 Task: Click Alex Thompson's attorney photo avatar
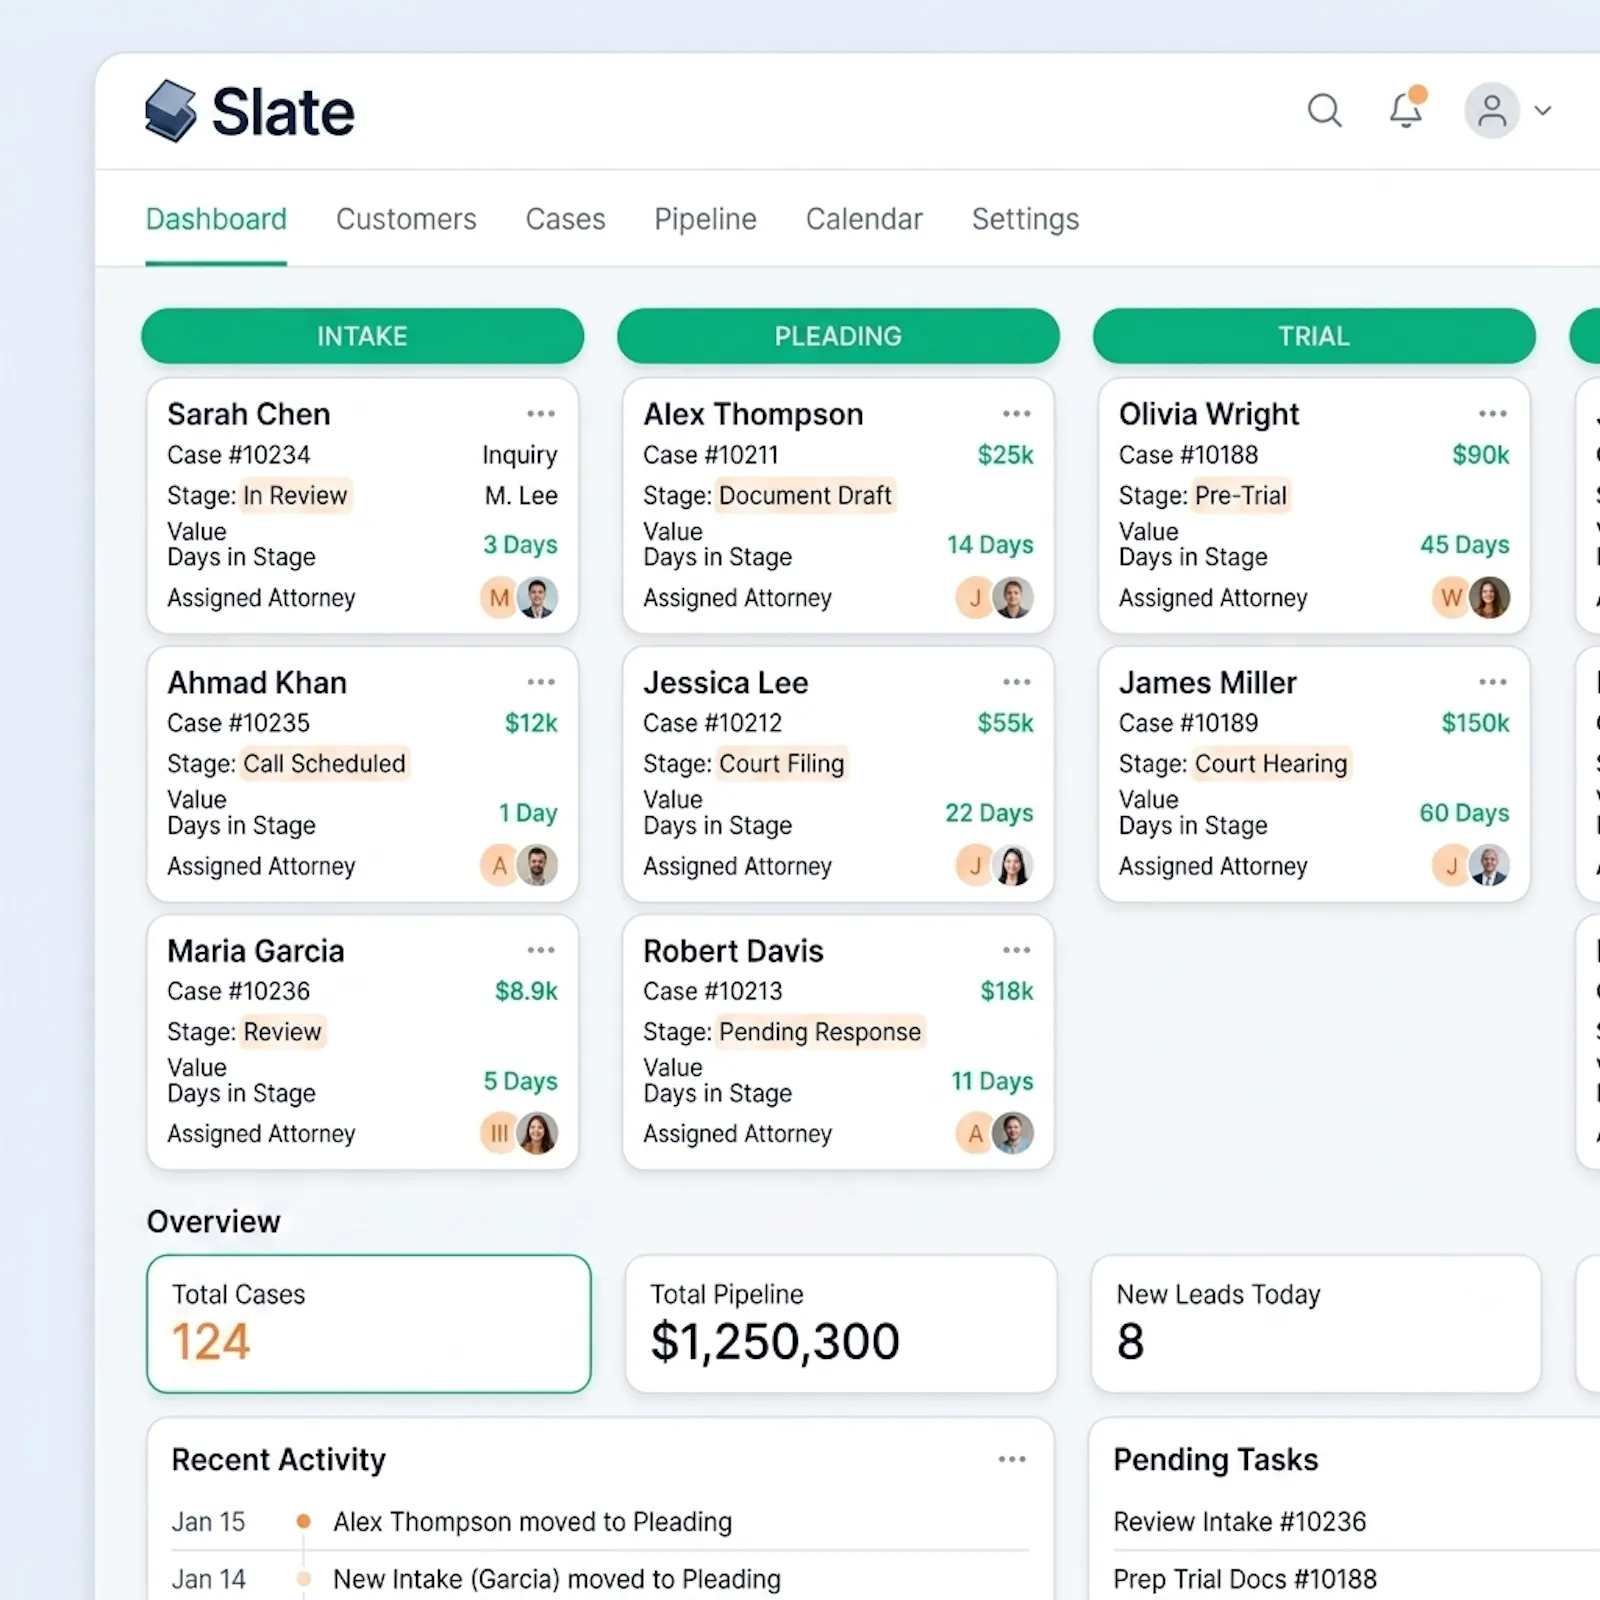click(x=1013, y=598)
